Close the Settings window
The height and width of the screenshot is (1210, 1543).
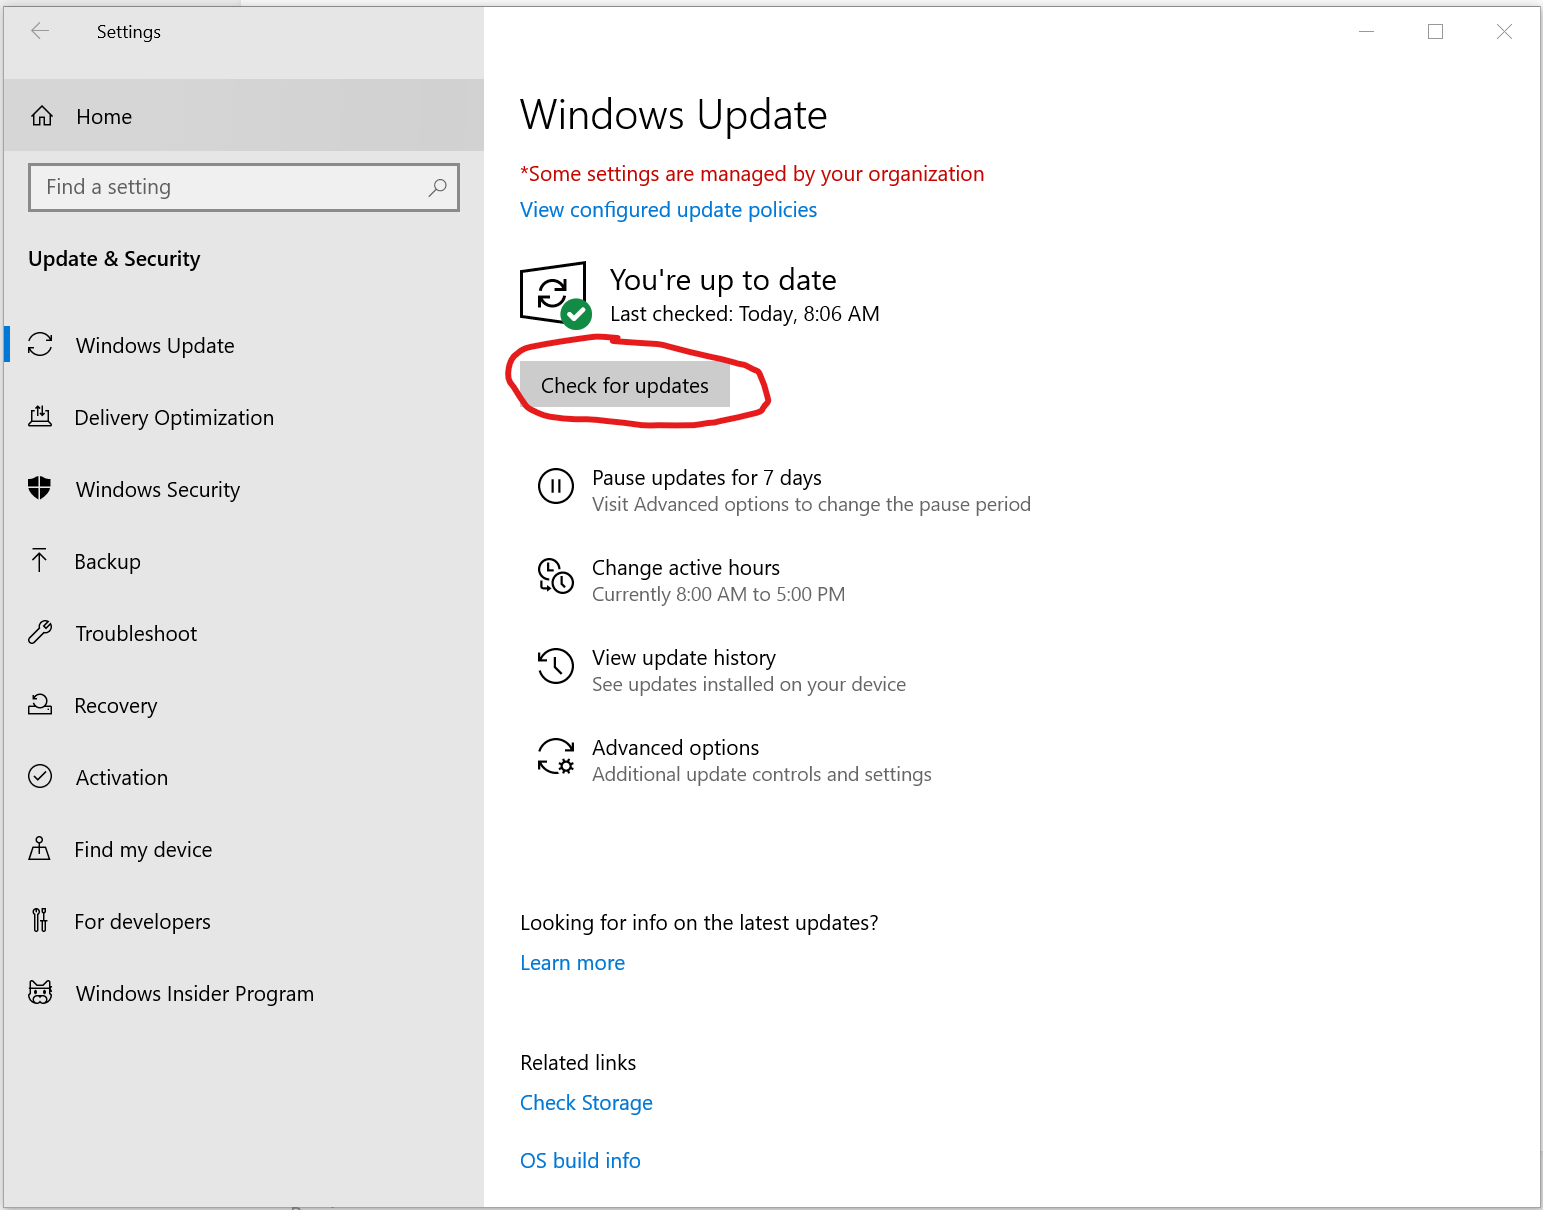1504,31
